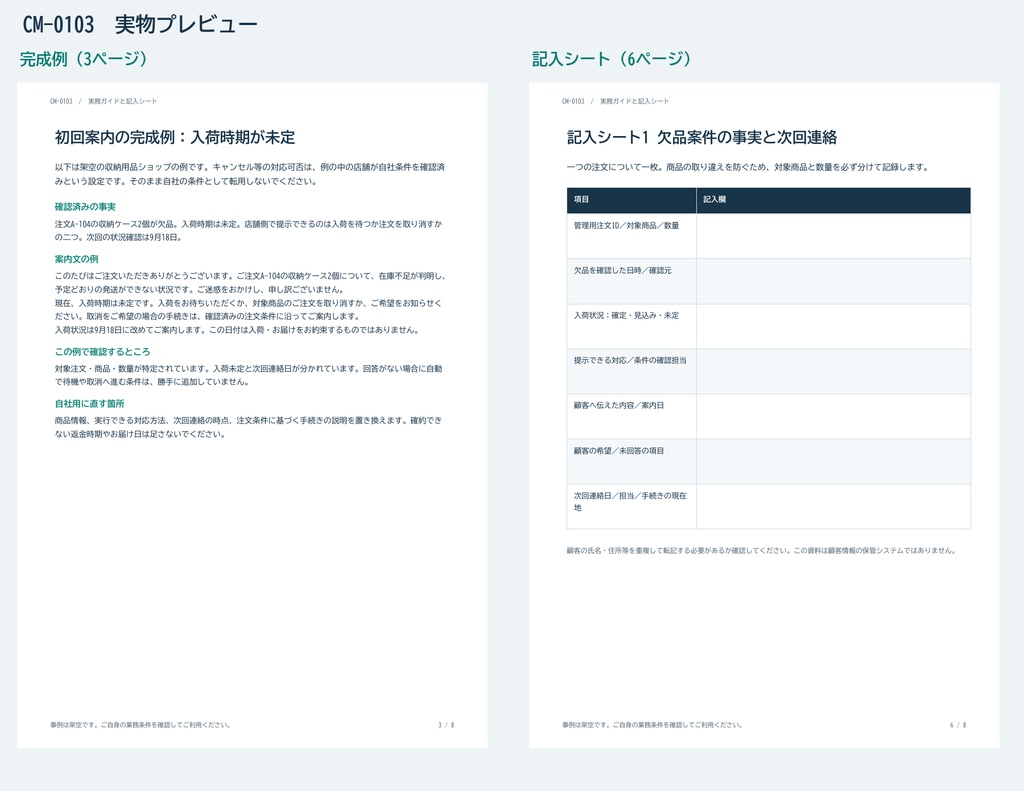Click right page footer '事例は架空です'

tap(652, 725)
